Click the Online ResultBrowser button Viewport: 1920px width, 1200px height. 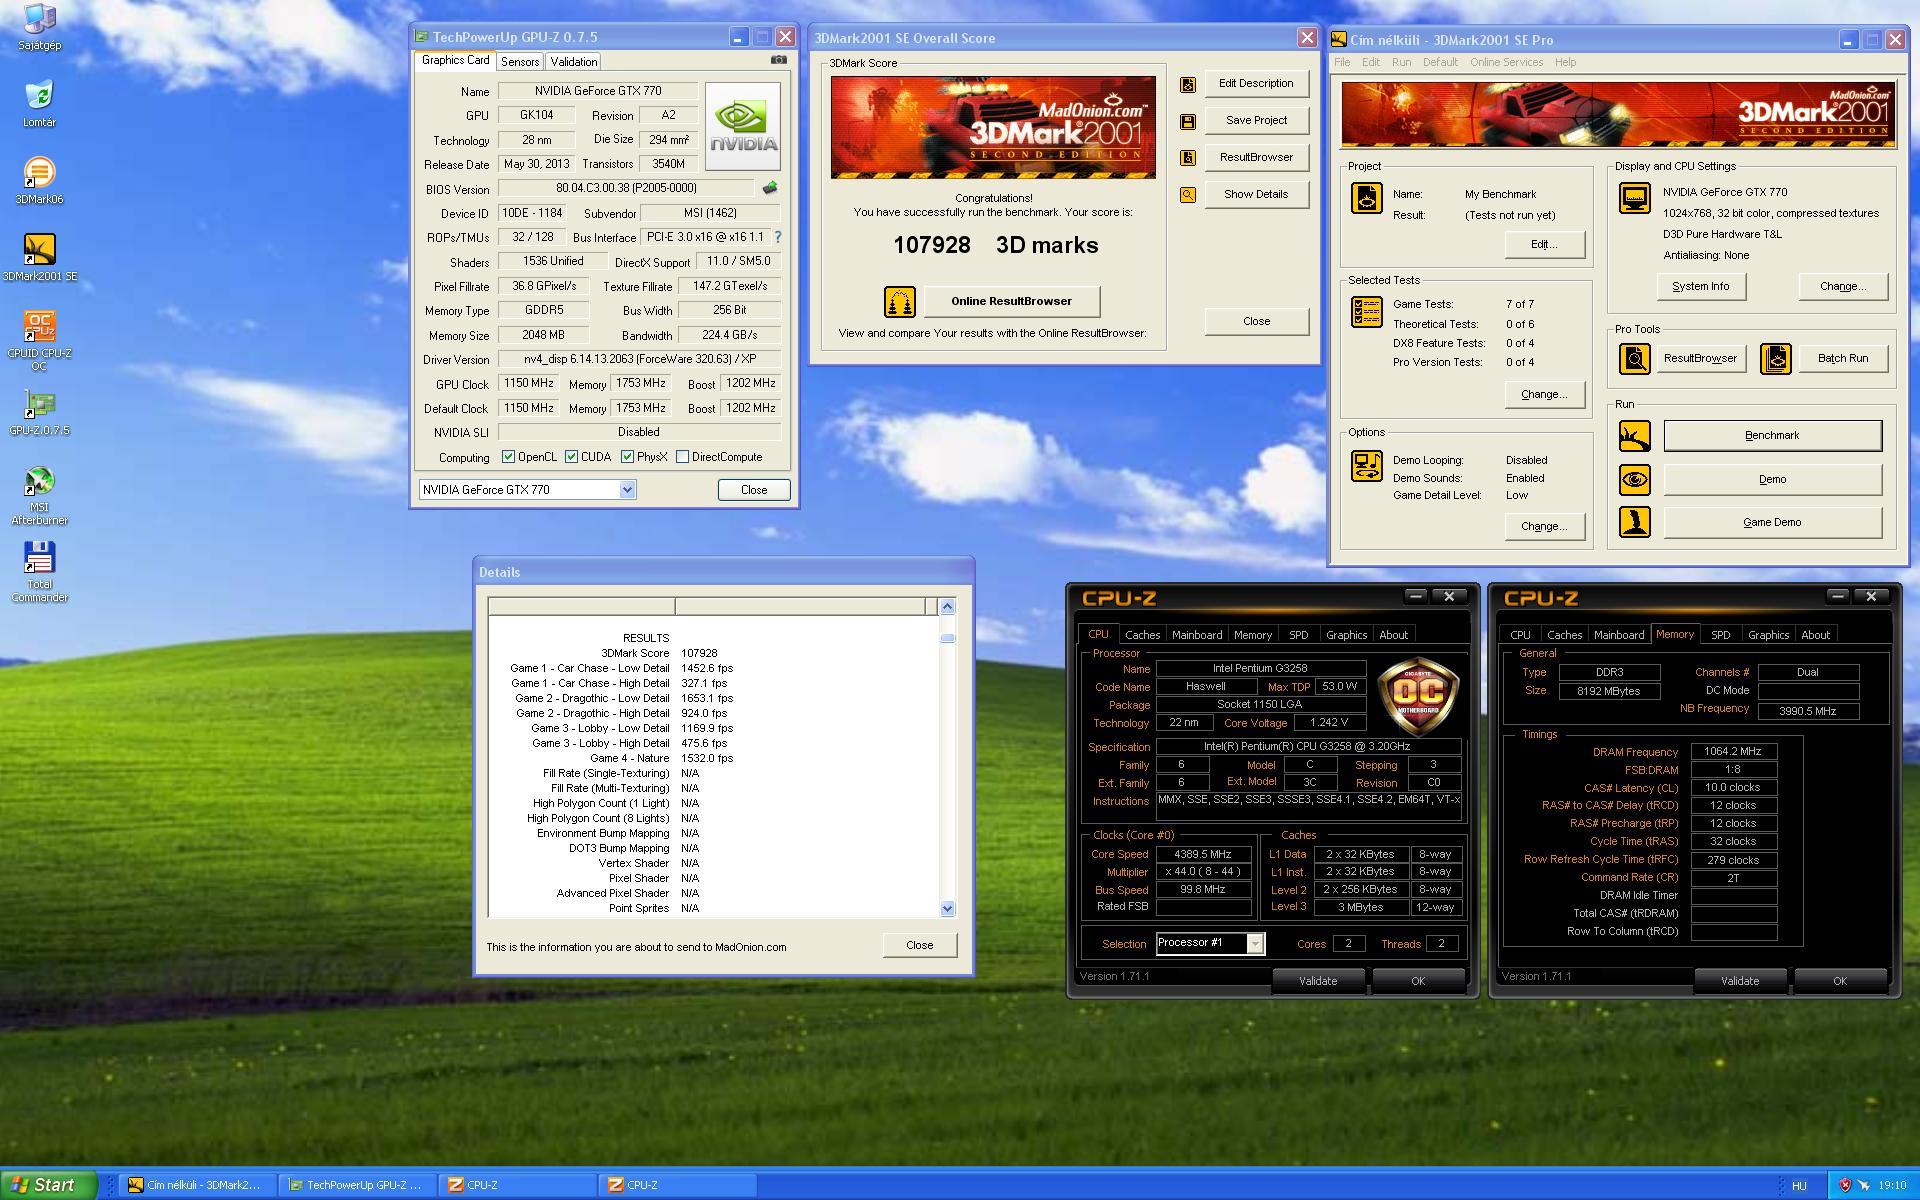[1010, 301]
